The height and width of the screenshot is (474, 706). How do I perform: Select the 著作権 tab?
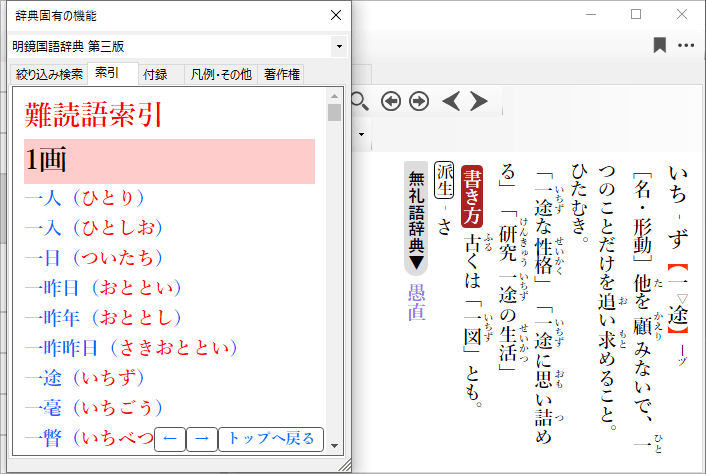coord(281,74)
